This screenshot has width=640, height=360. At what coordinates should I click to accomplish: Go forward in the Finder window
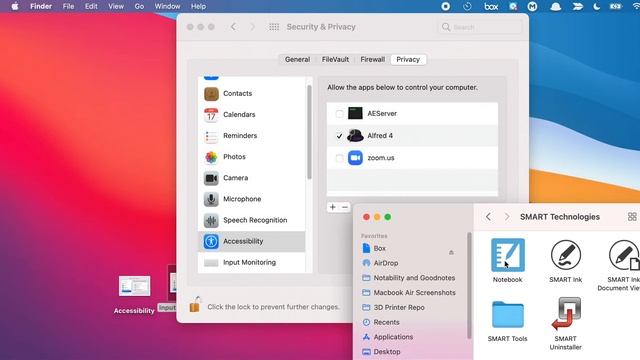pos(507,217)
